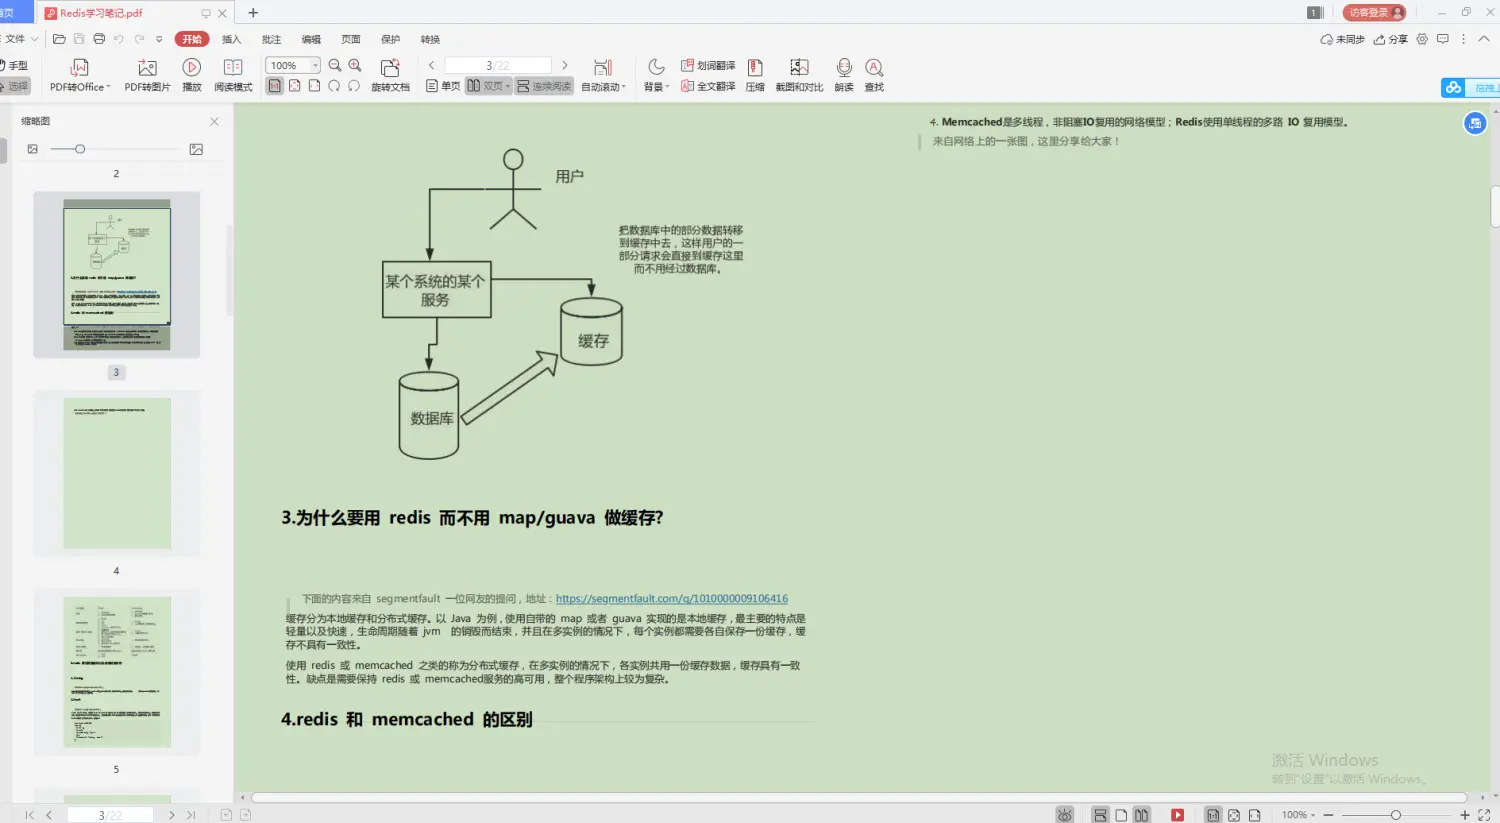Toggle eye-protection mode in status bar

1065,814
